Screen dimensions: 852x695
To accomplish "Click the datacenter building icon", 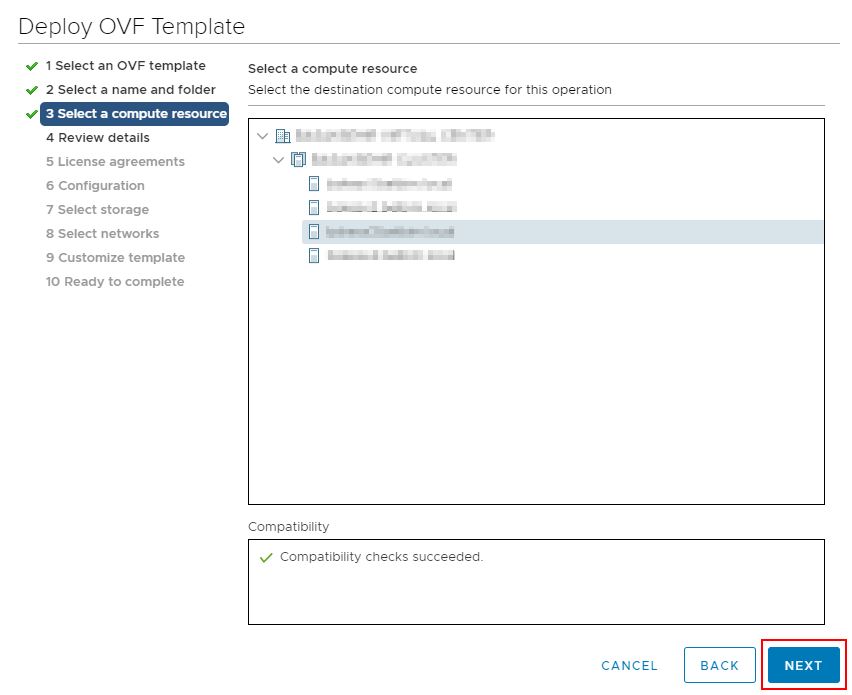I will (283, 136).
